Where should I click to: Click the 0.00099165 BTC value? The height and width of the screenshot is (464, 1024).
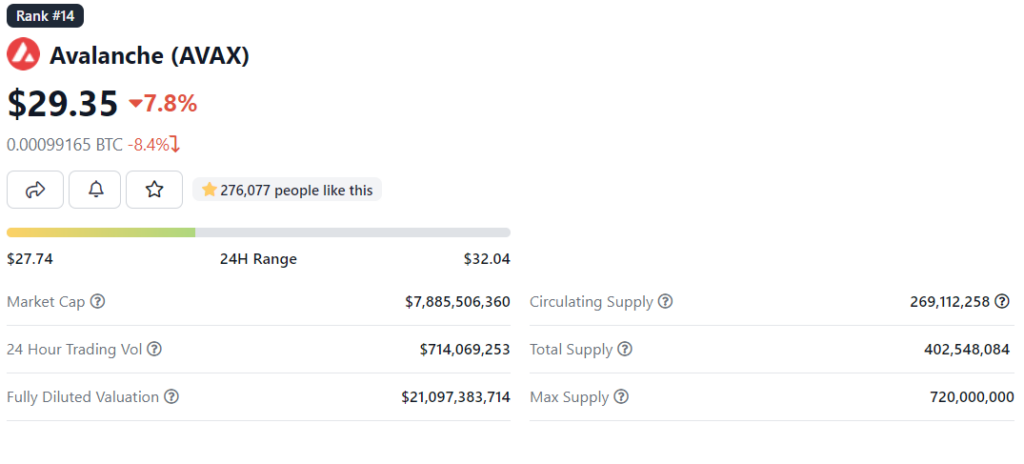pyautogui.click(x=65, y=144)
